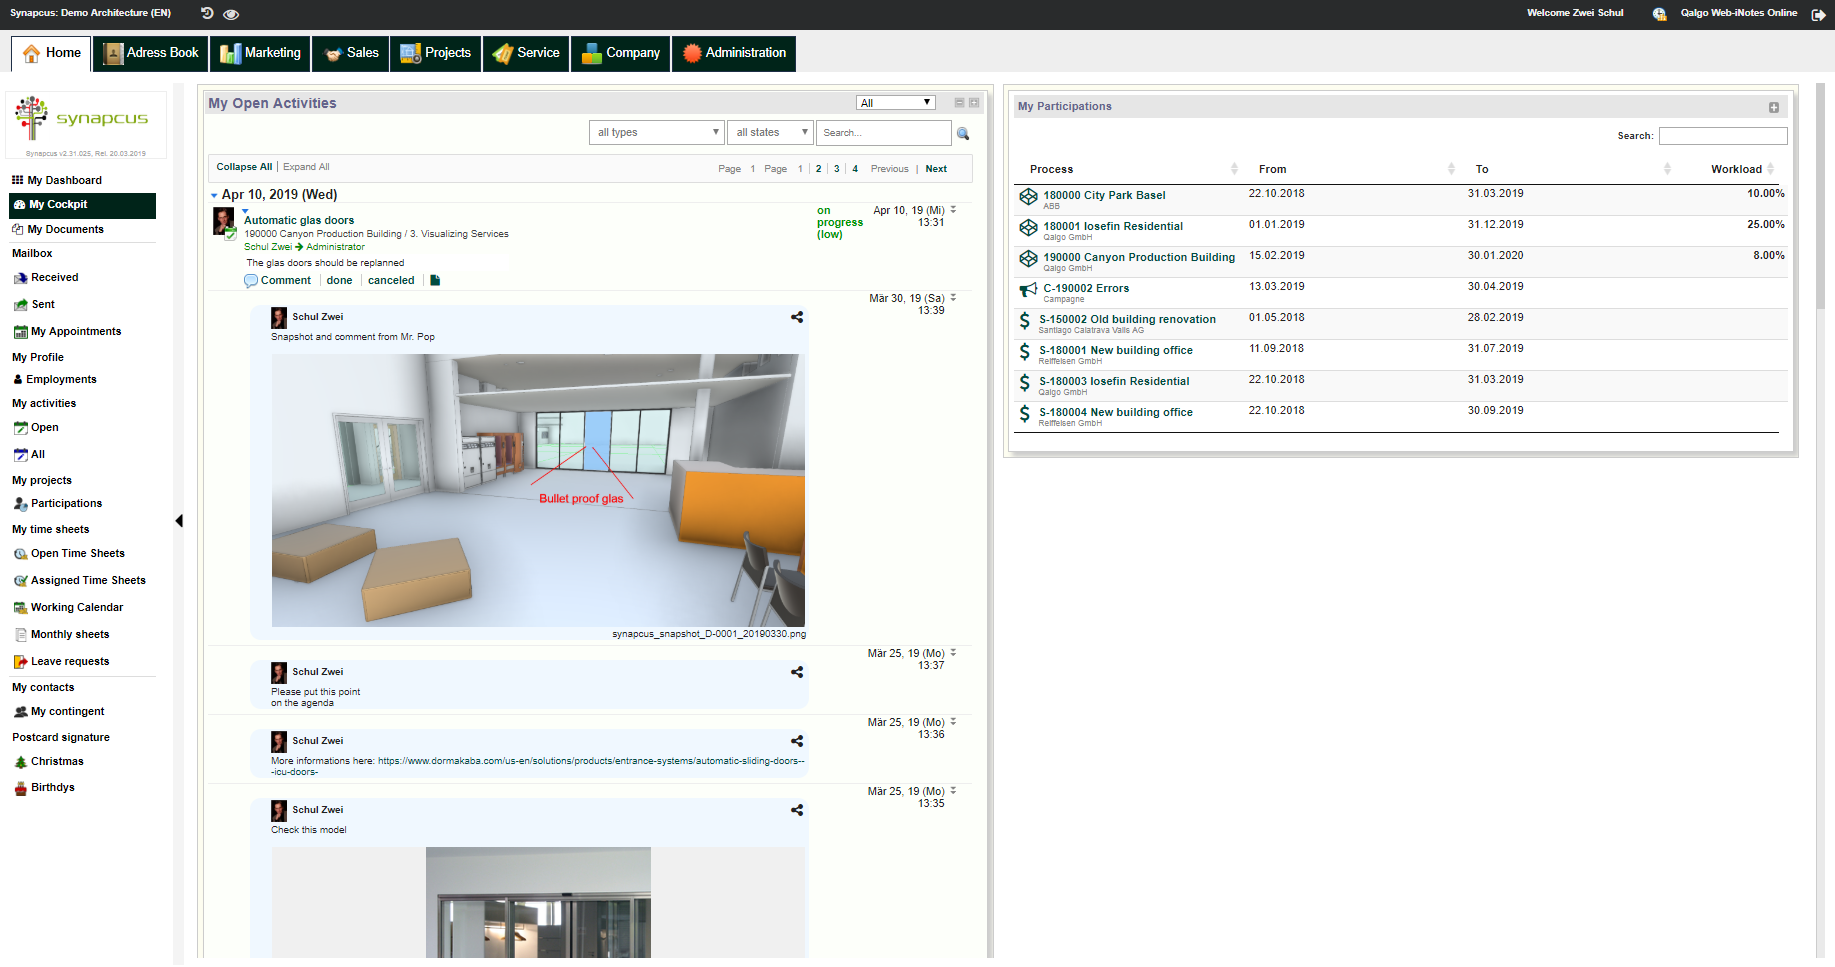Share the 'More informations here' comment
The image size is (1835, 967).
[797, 741]
